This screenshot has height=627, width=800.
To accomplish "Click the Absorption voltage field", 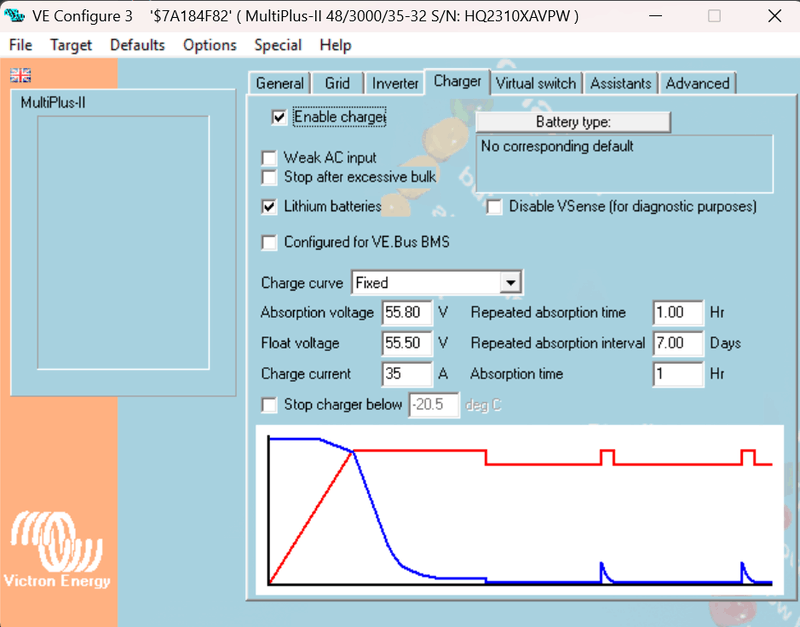I will [407, 312].
